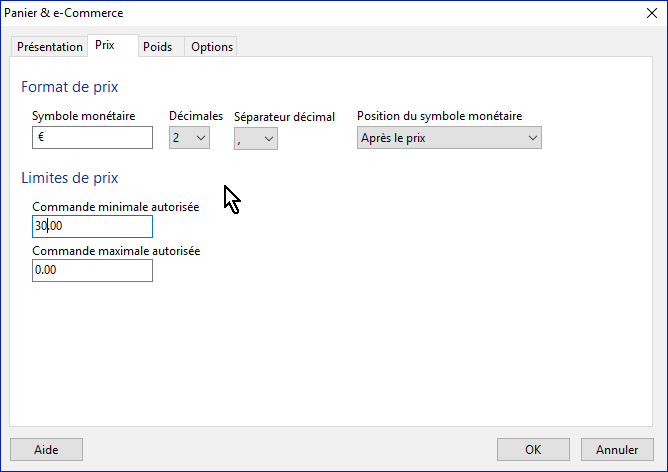Image resolution: width=668 pixels, height=472 pixels.
Task: Switch to the Présentation tab
Action: (x=50, y=47)
